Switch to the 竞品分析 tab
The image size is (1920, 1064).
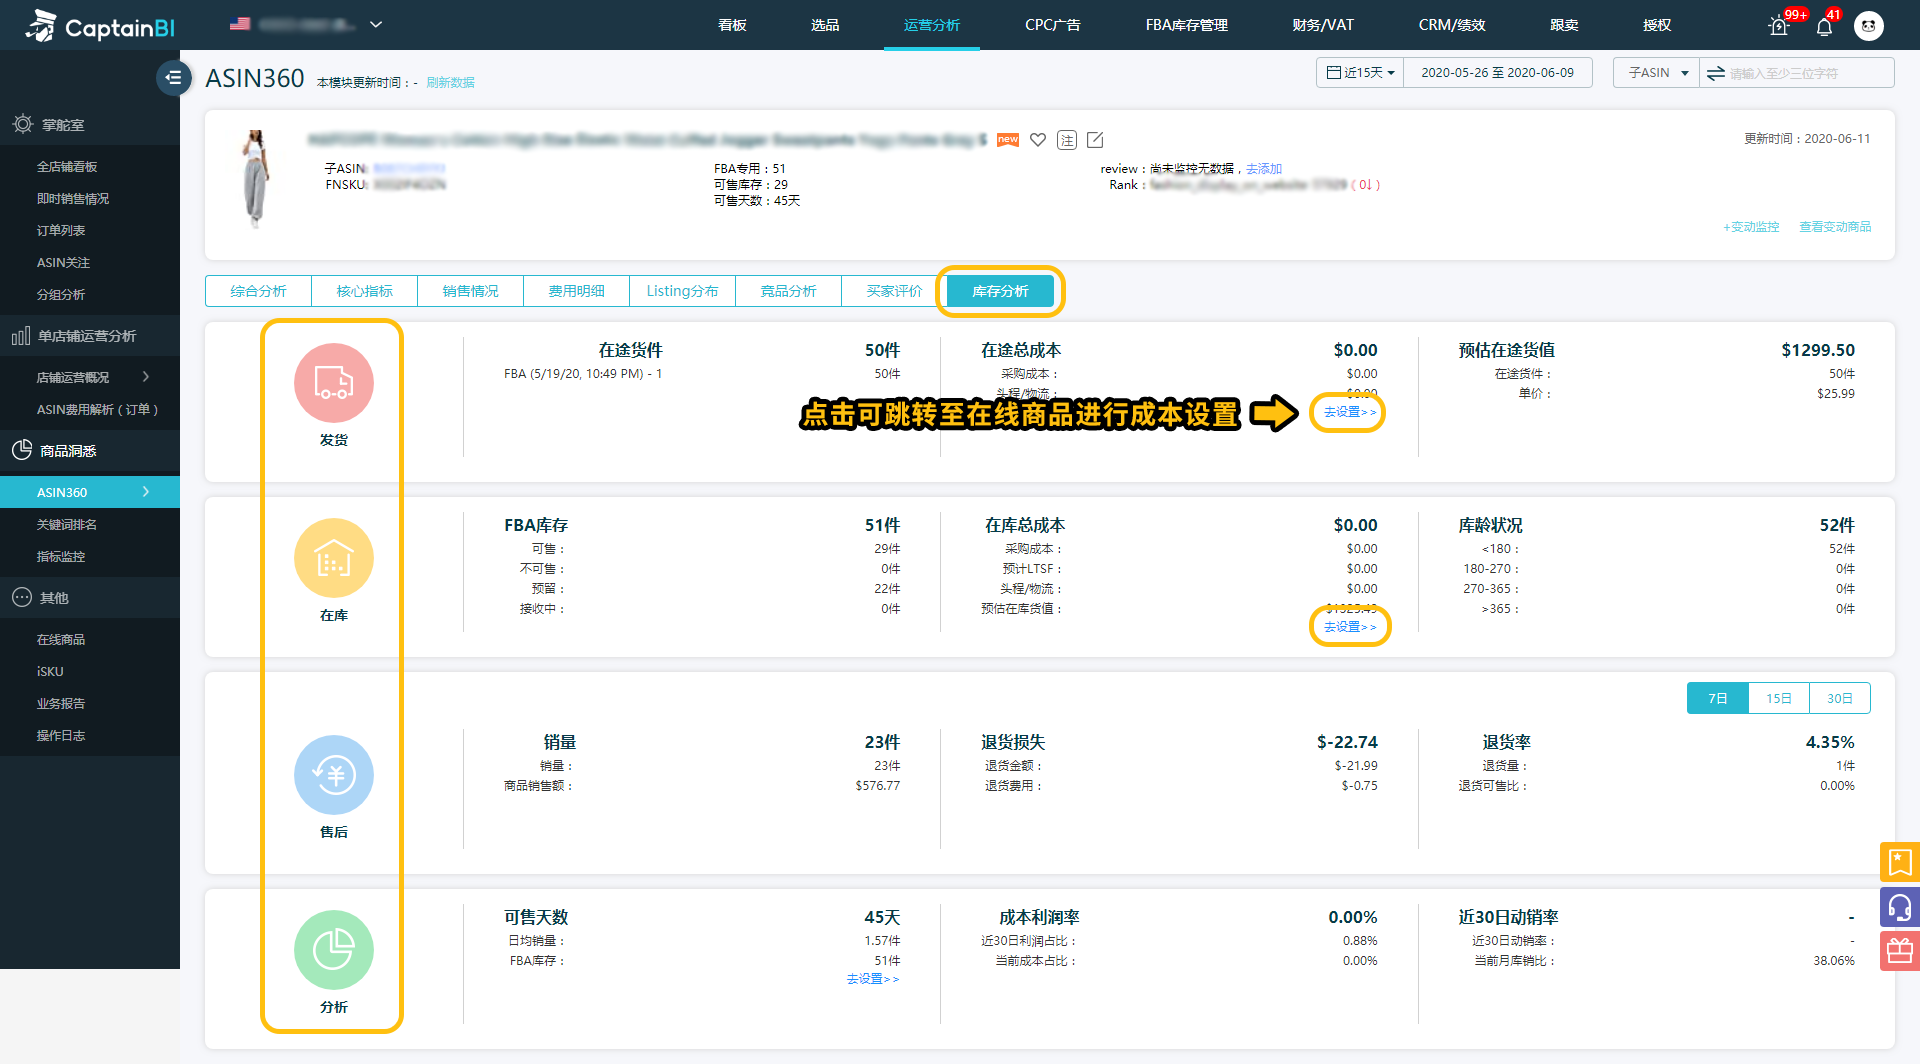click(x=788, y=291)
